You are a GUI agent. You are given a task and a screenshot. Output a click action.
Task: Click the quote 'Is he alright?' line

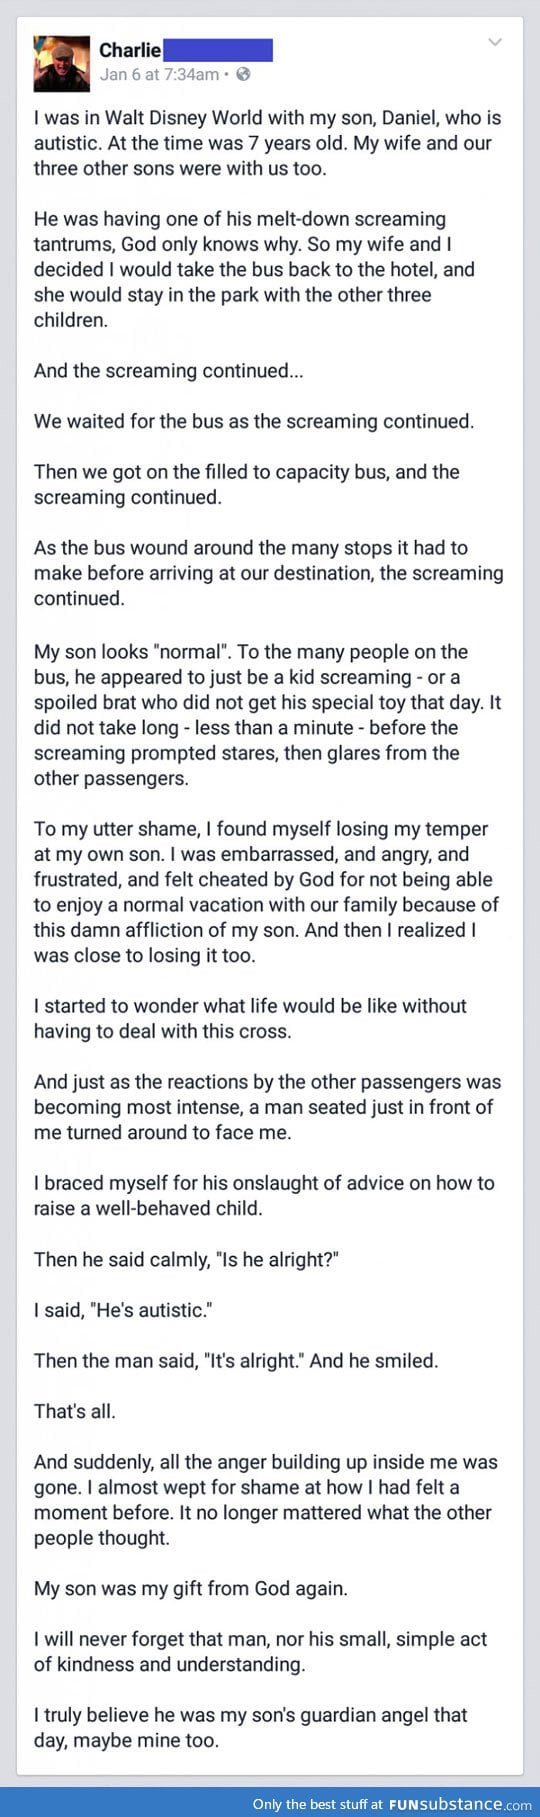186,1259
